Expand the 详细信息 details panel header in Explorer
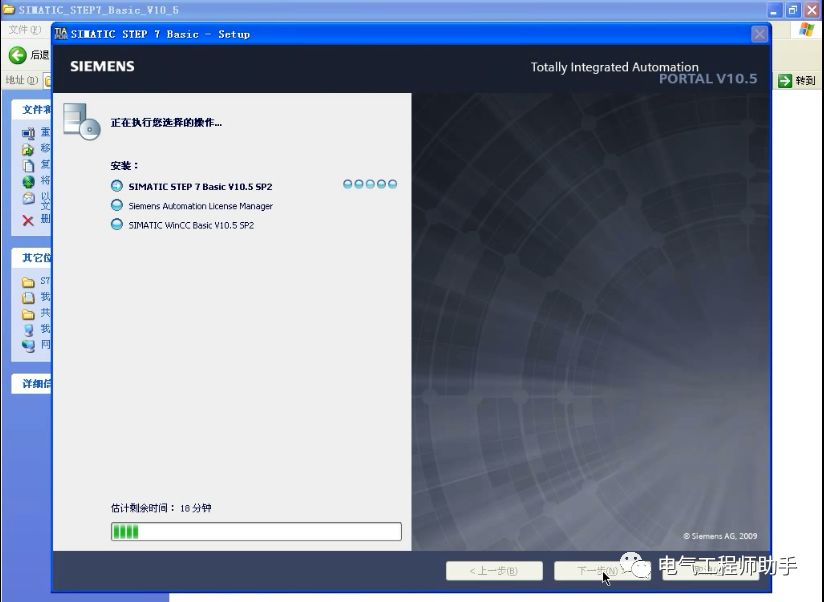 pos(32,383)
